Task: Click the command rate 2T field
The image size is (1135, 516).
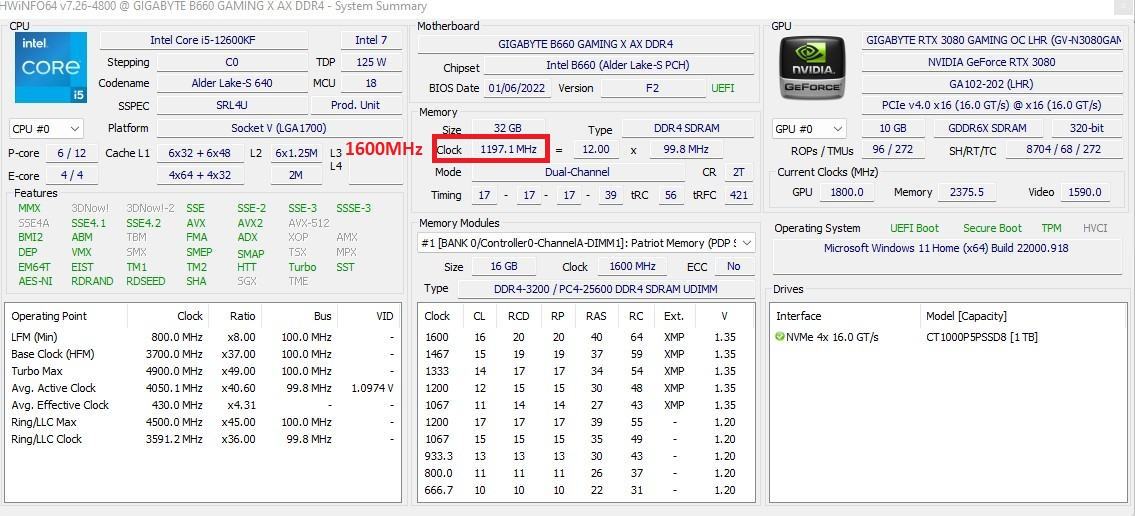Action: 738,173
